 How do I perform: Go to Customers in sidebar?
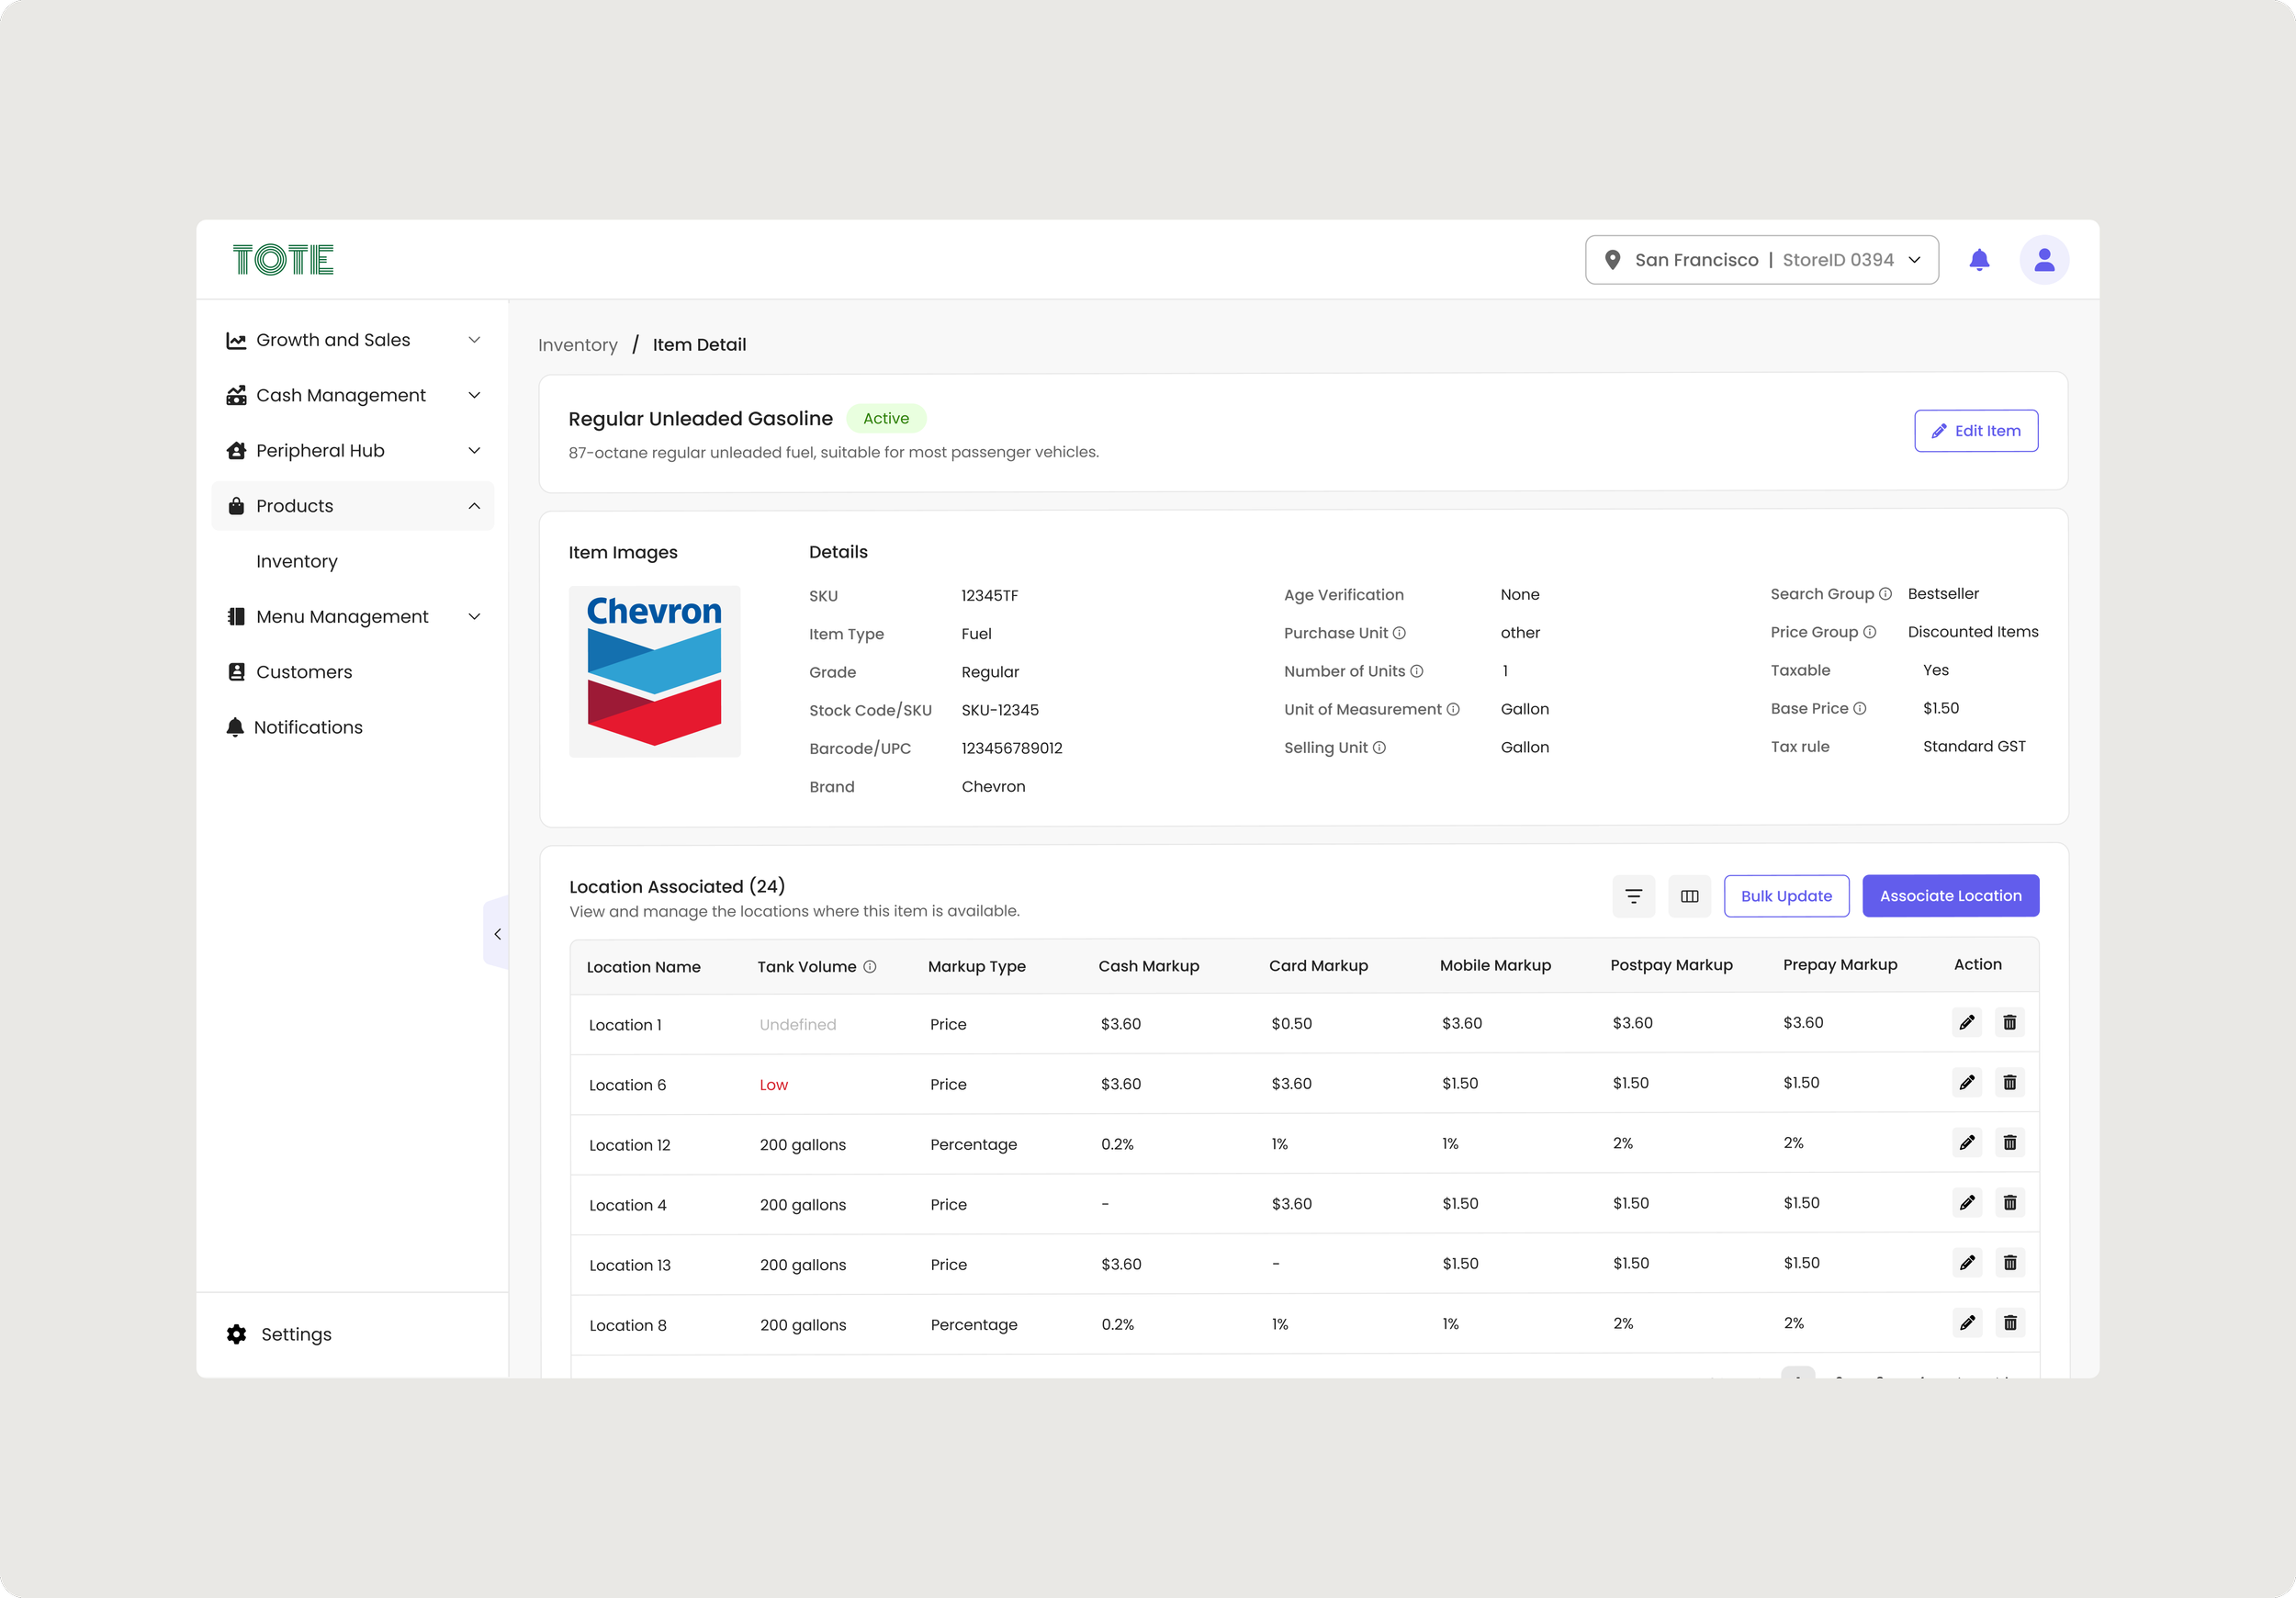[x=304, y=672]
